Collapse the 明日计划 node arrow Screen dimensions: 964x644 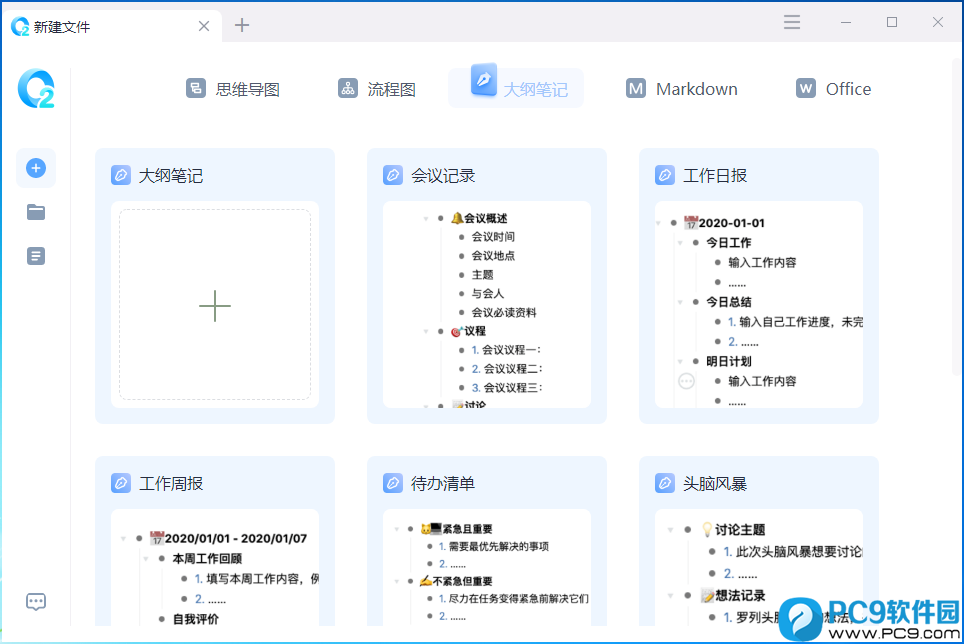pyautogui.click(x=680, y=361)
